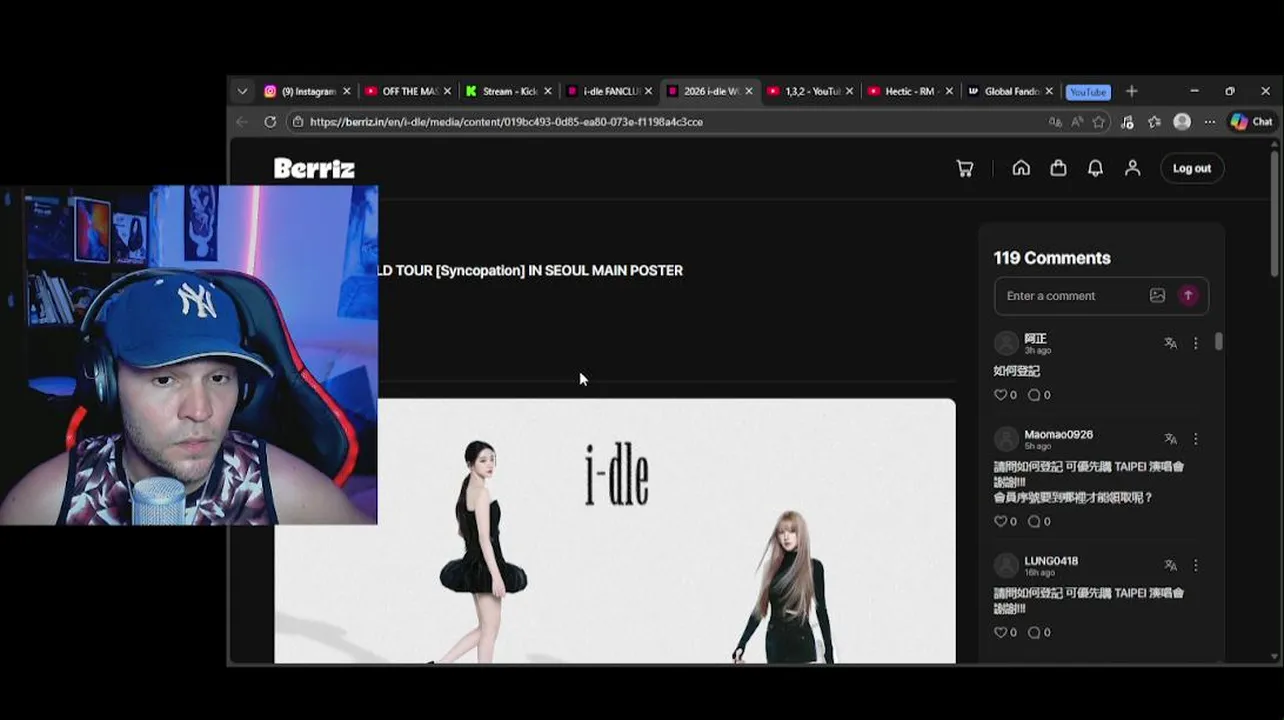Screen dimensions: 1284x720
Task: Add page to favorites star icon
Action: tap(1099, 122)
